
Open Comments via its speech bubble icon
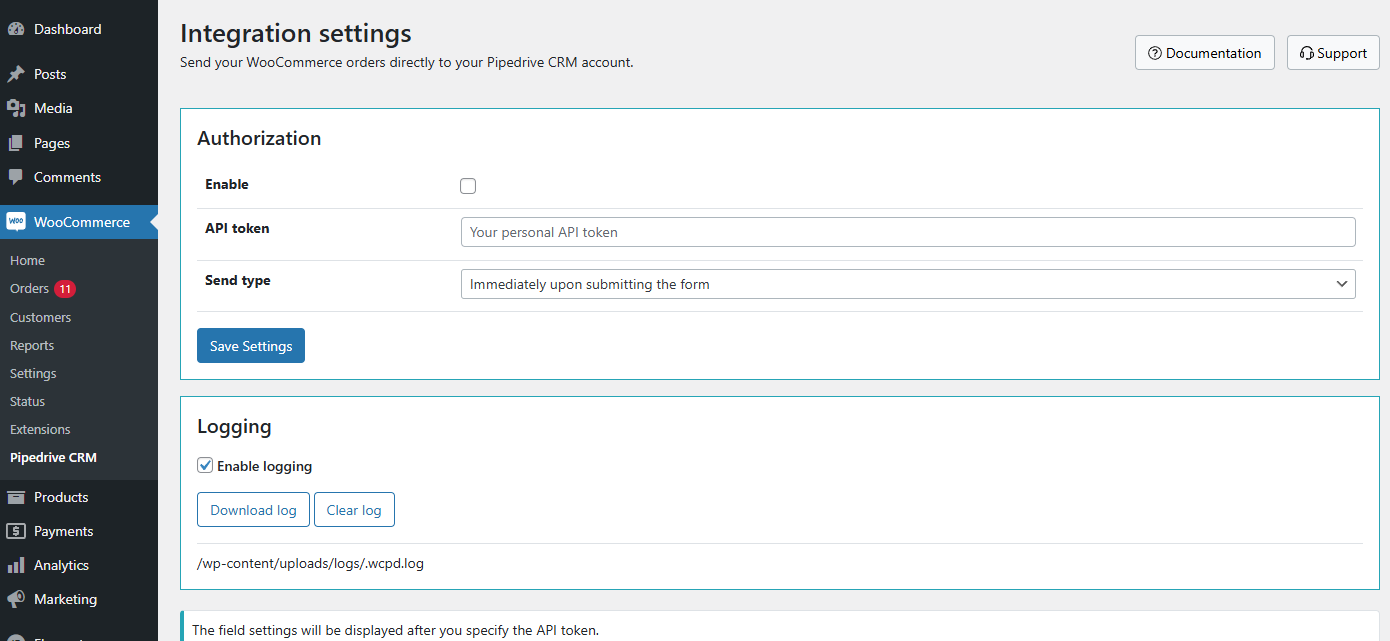pyautogui.click(x=17, y=177)
